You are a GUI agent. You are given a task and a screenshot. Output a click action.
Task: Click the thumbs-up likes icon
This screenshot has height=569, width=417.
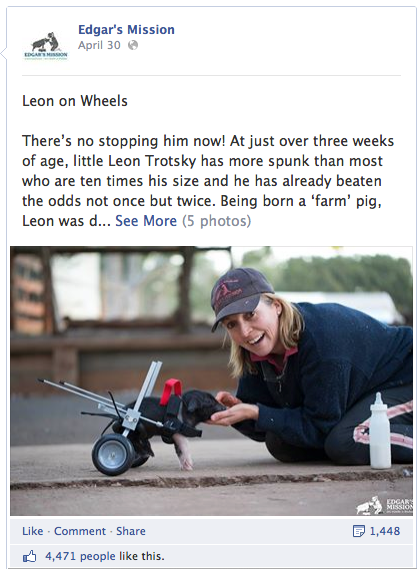tap(30, 556)
